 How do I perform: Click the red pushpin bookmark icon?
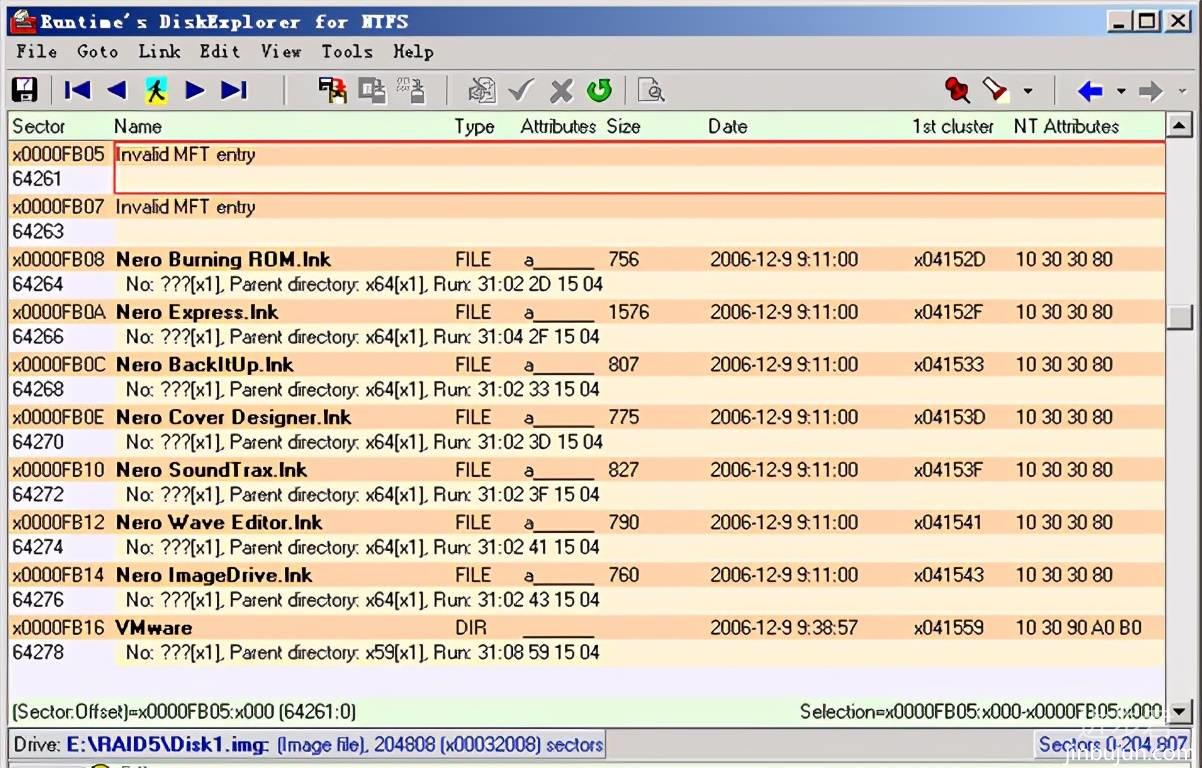[x=957, y=90]
